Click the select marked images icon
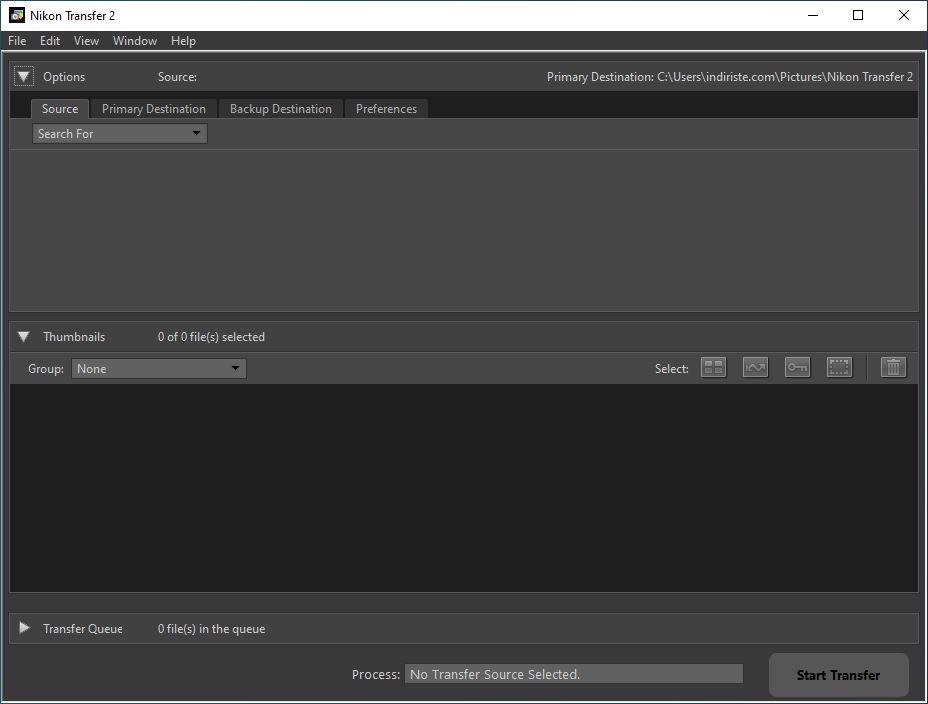This screenshot has height=704, width=928. [x=755, y=367]
